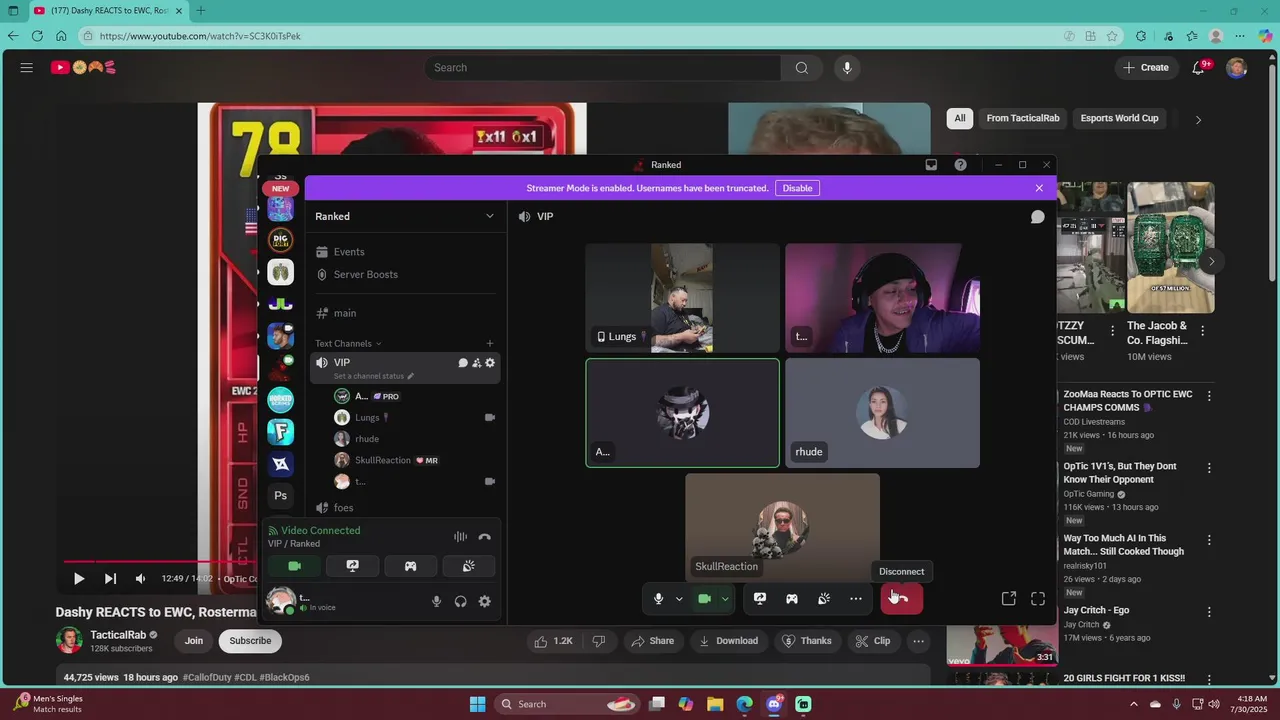Mute mic in the Discord user panel
Image resolution: width=1280 pixels, height=720 pixels.
436,601
